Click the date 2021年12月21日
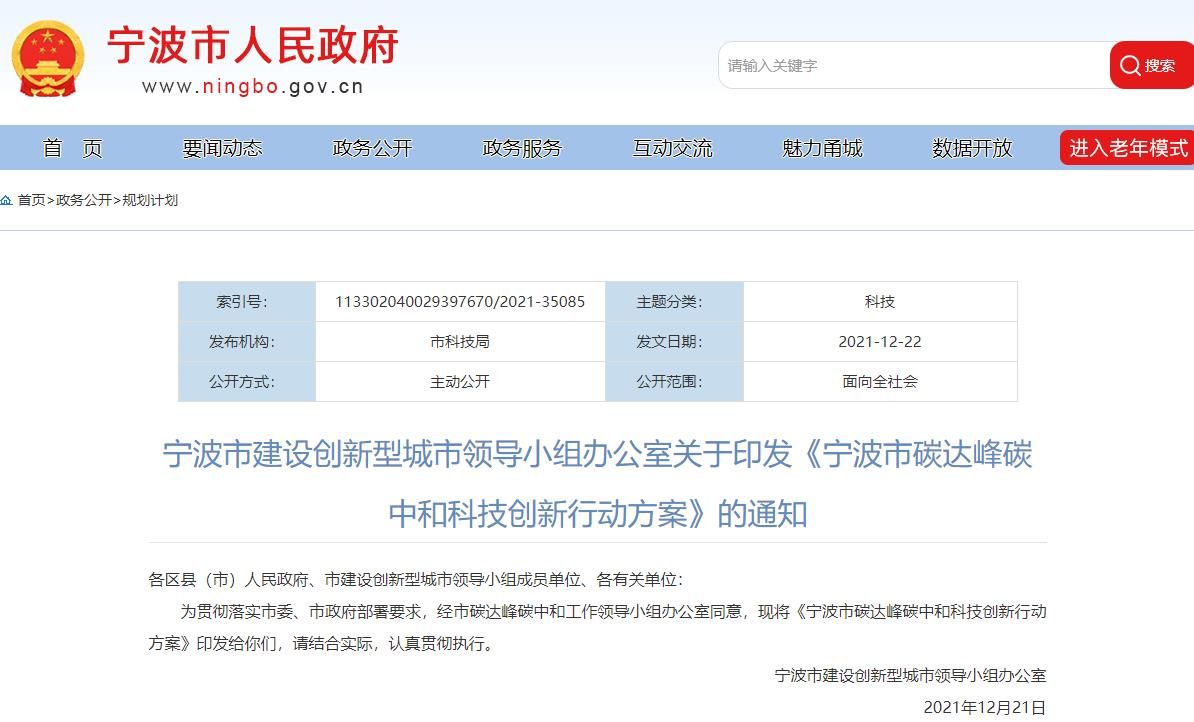The image size is (1194, 722). pyautogui.click(x=985, y=708)
